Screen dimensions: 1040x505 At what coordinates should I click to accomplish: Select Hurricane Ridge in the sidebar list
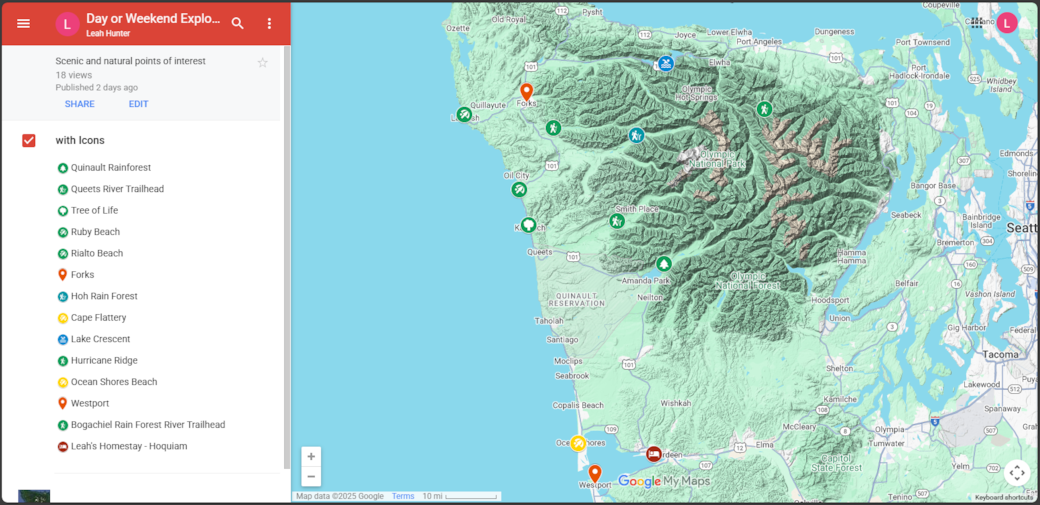point(104,360)
